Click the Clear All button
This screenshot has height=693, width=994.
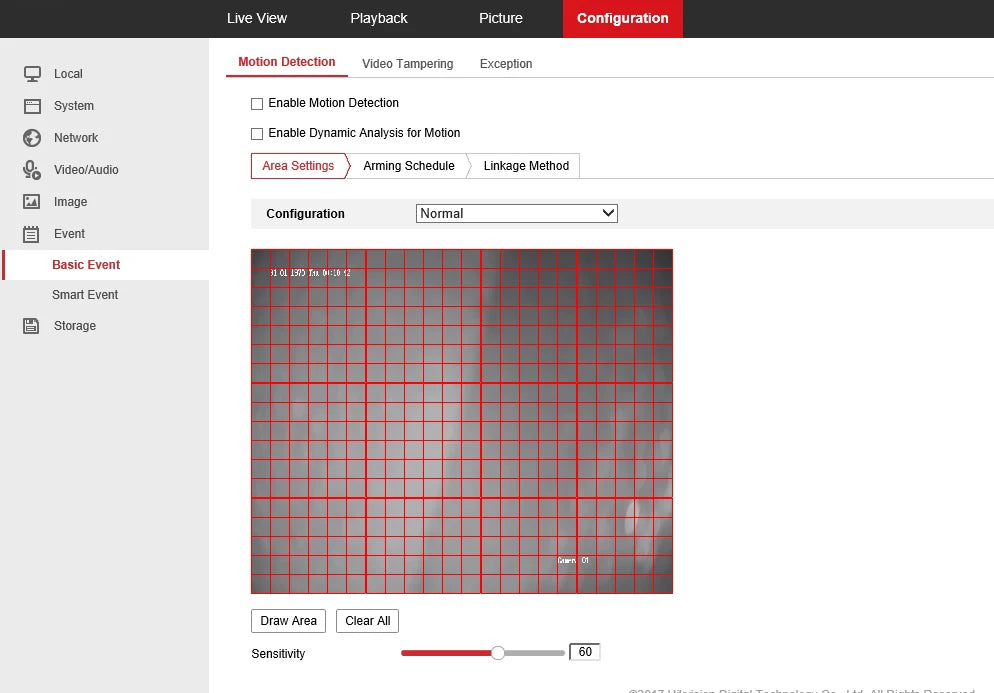click(x=367, y=621)
